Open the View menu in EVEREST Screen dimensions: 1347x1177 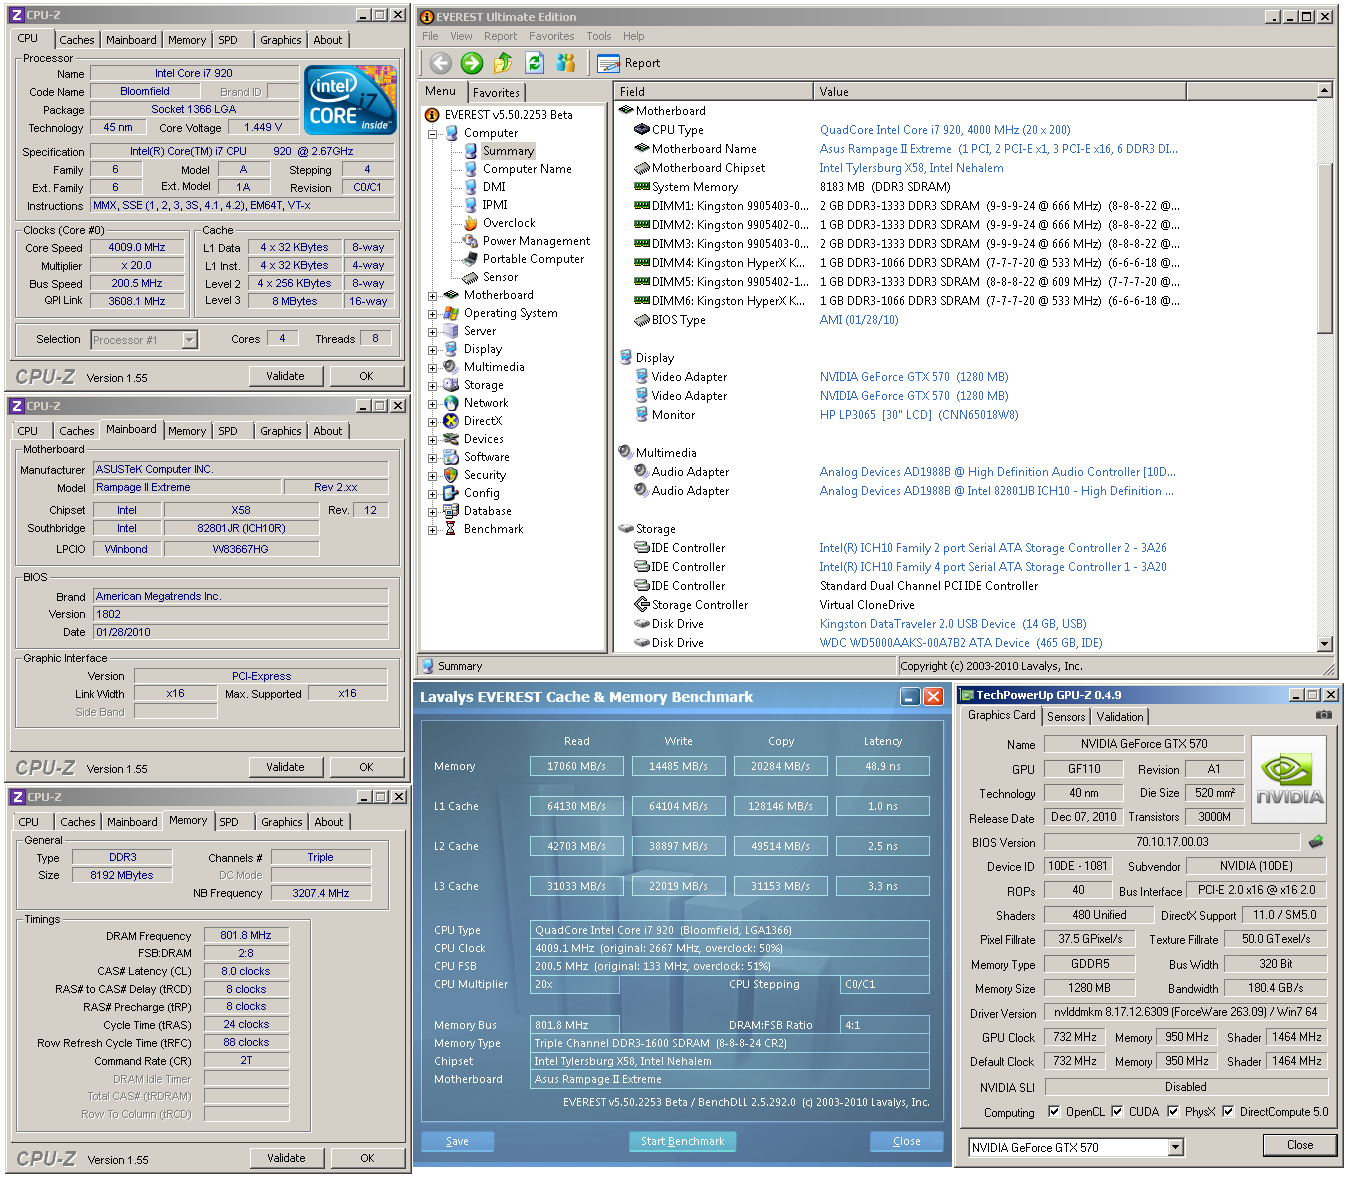pos(461,36)
